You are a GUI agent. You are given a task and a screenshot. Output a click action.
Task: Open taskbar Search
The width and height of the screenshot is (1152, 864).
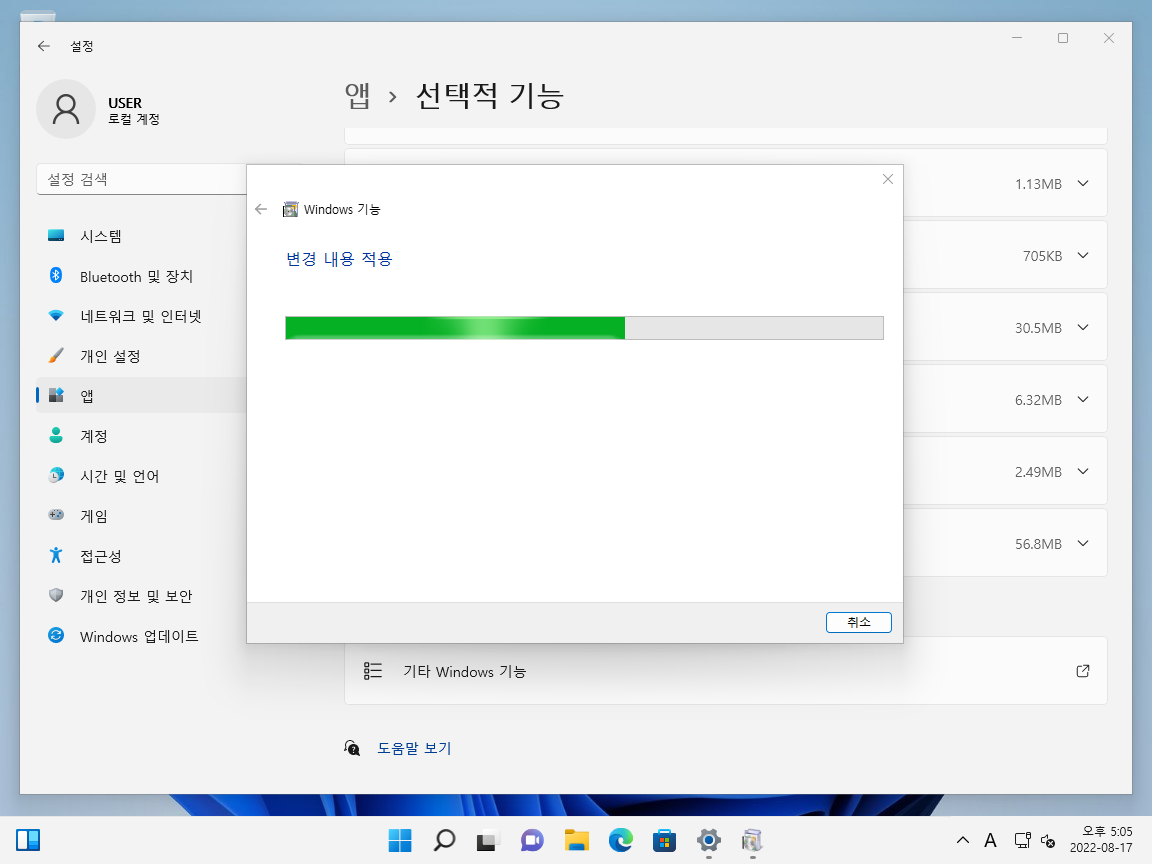coord(444,840)
